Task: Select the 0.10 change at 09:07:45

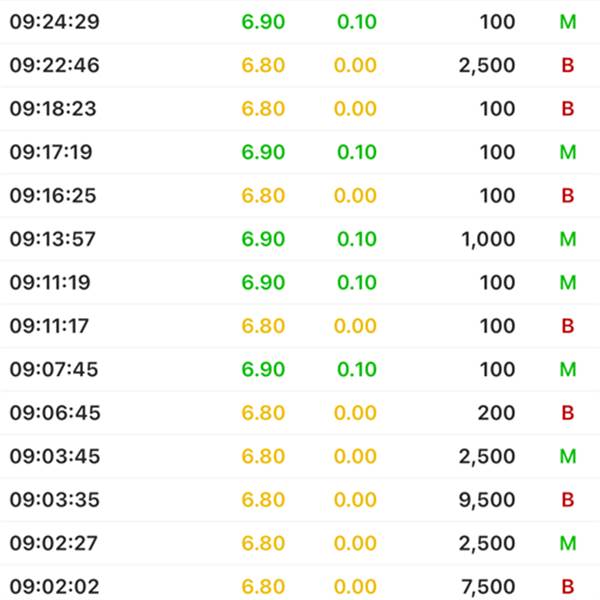Action: [357, 369]
